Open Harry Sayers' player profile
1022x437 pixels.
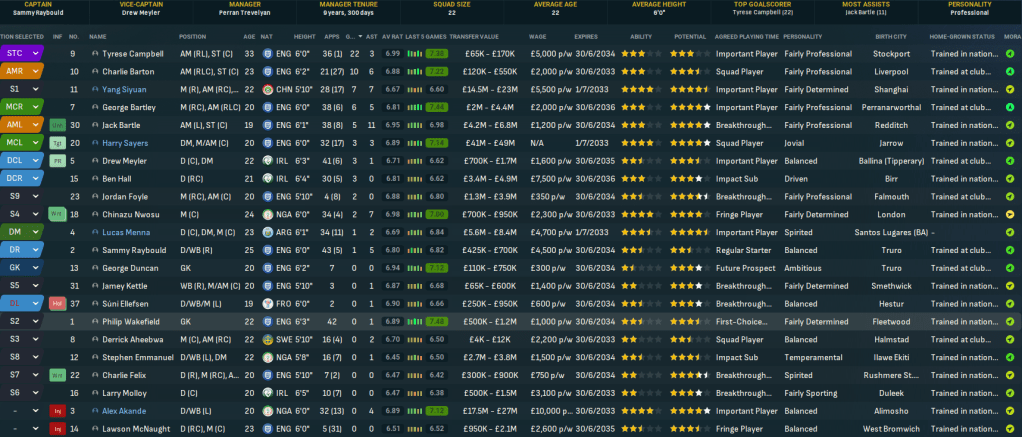(x=124, y=142)
